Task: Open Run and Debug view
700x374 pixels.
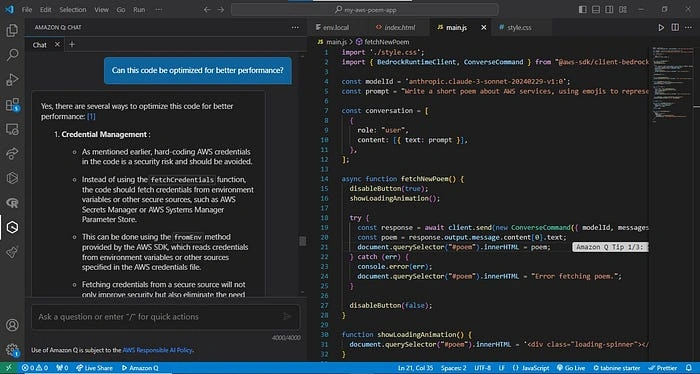Action: click(x=12, y=79)
